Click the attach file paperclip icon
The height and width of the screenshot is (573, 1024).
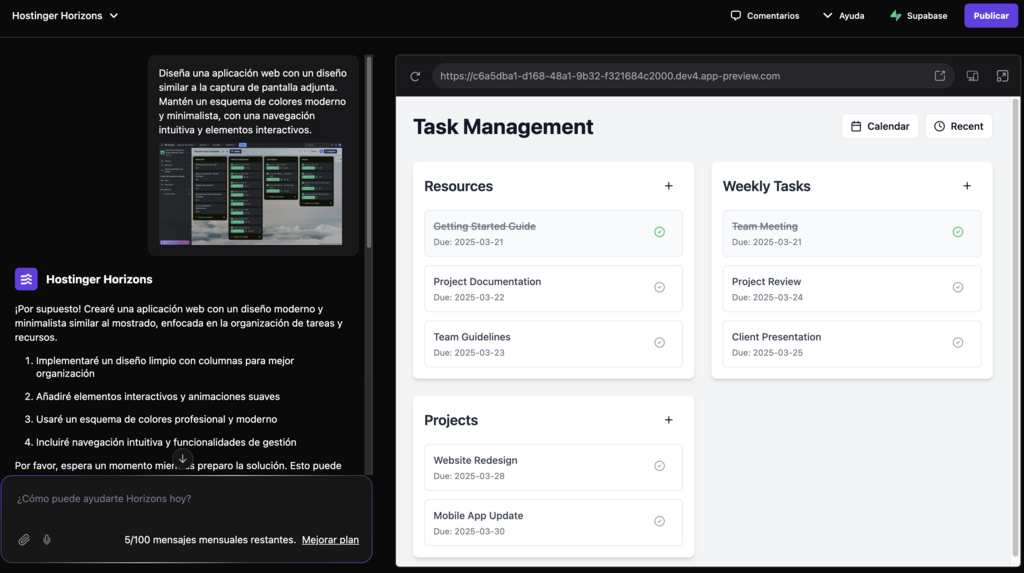pos(24,540)
